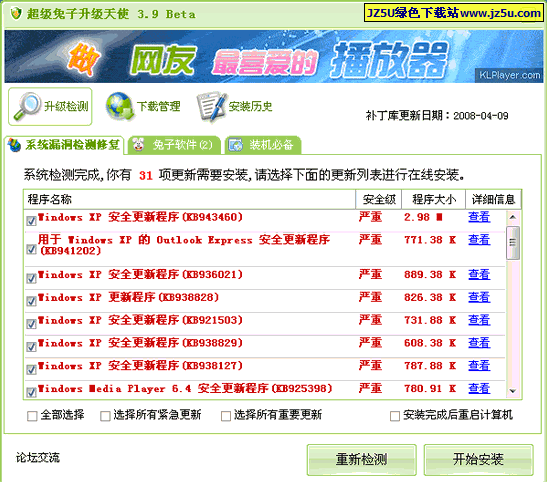Click the 重新检测 button
The image size is (547, 482).
click(x=361, y=460)
